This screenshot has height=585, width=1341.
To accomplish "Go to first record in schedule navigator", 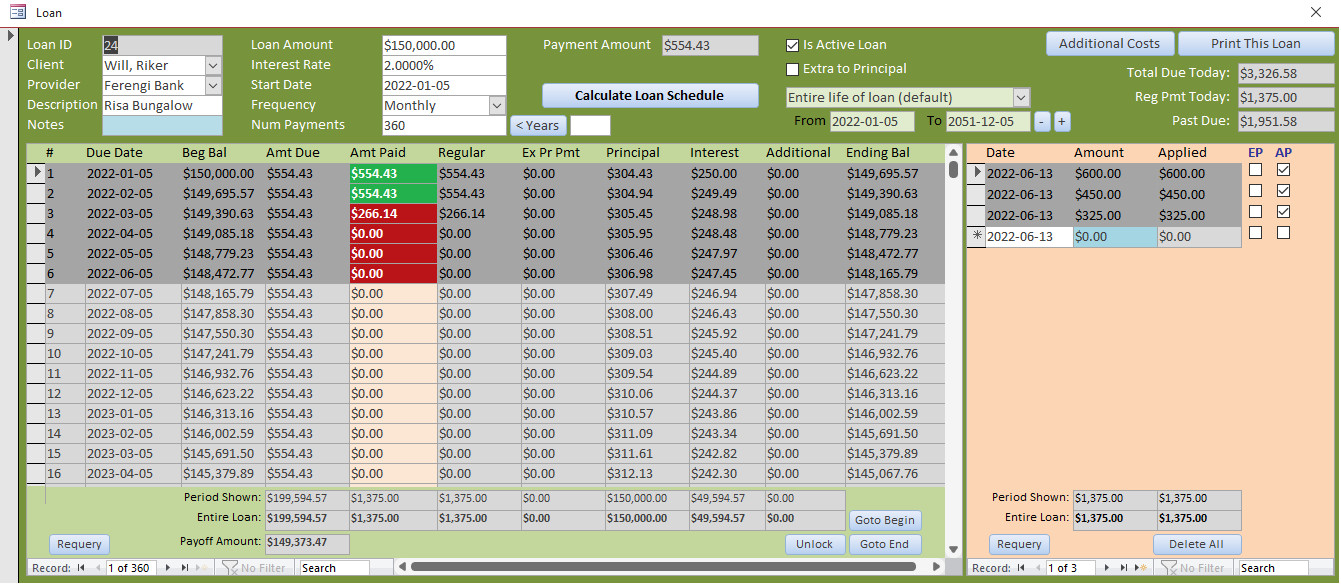I will click(x=81, y=568).
